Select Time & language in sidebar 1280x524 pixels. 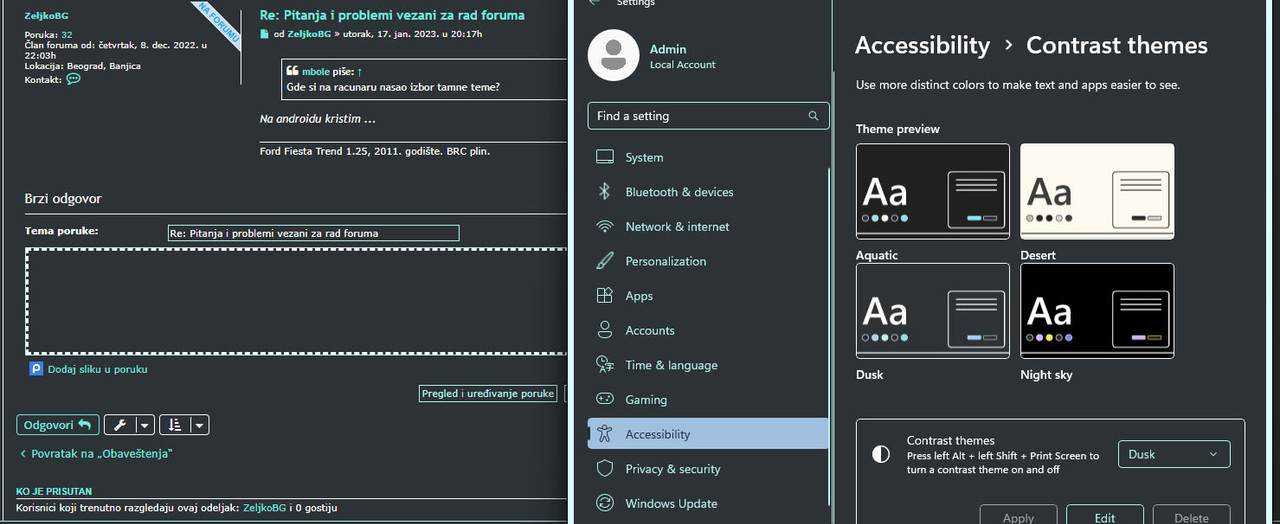point(708,365)
